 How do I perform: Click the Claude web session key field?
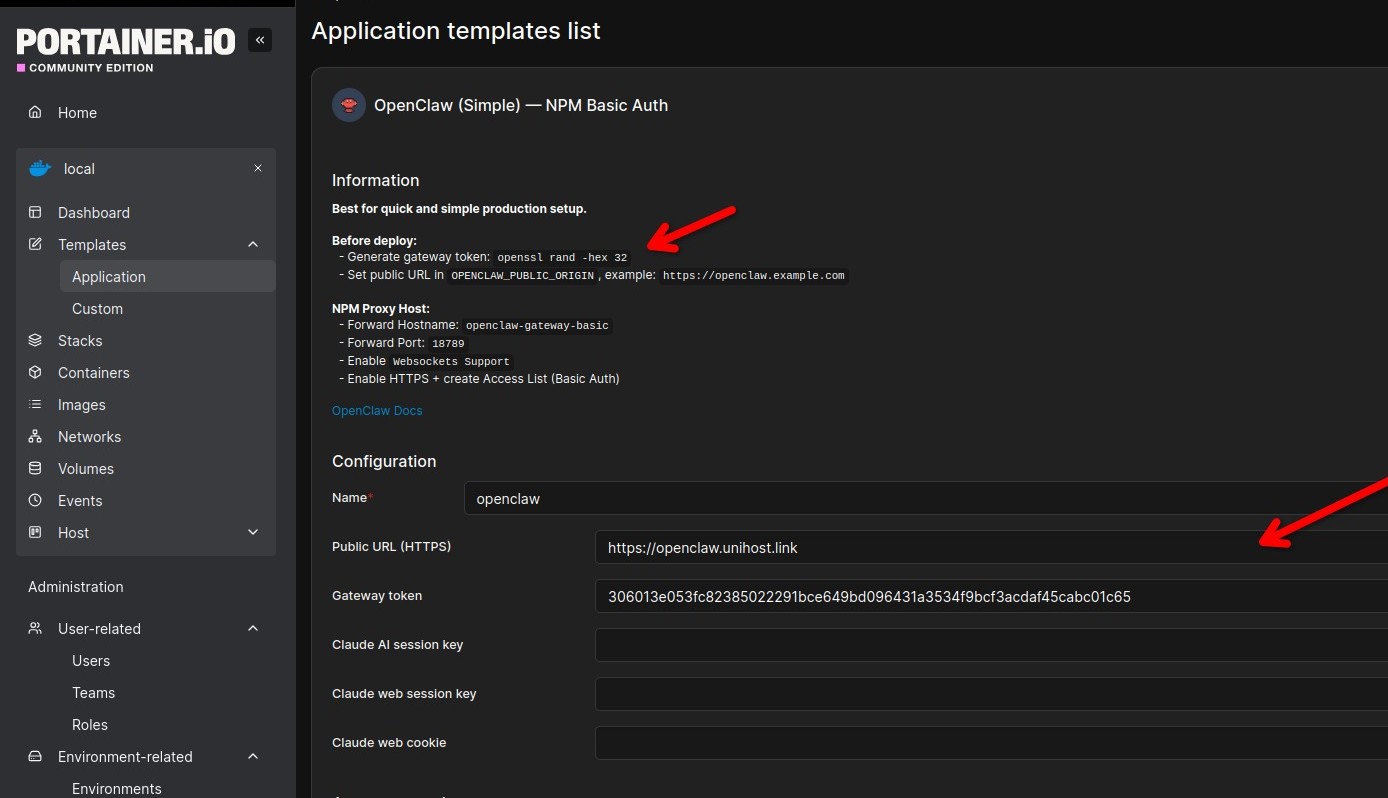tap(991, 694)
